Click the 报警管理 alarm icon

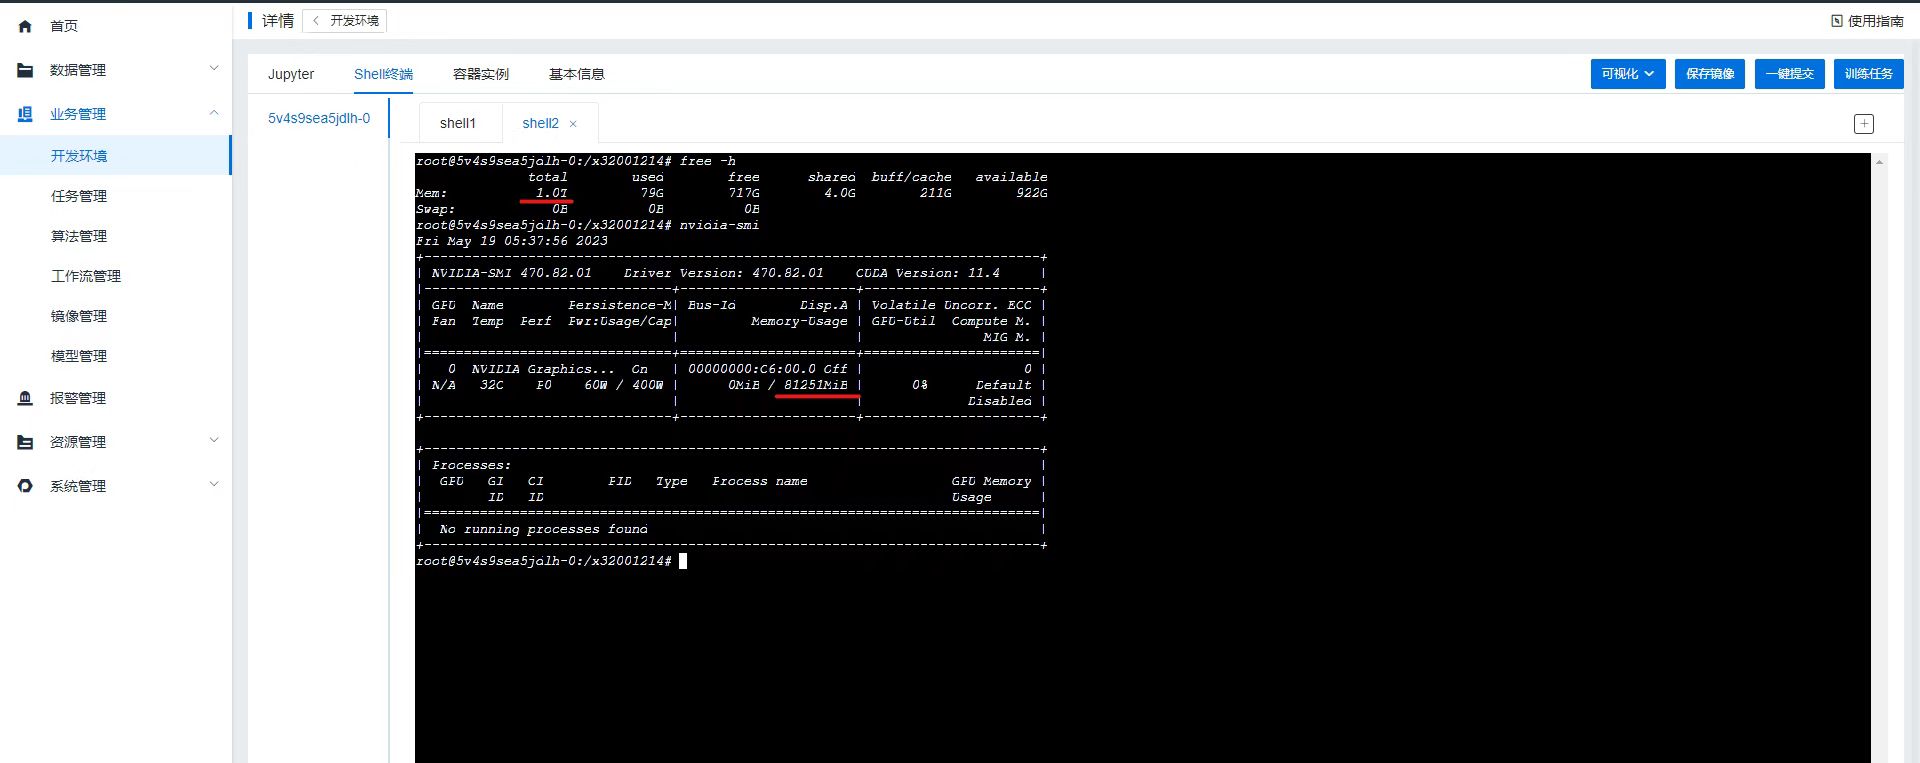(25, 398)
